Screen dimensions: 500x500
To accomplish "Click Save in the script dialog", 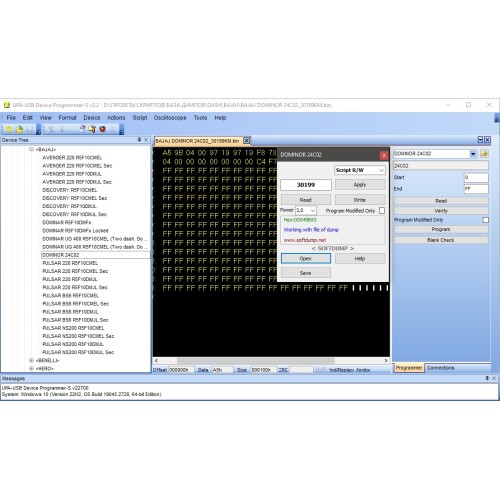I will (x=306, y=273).
